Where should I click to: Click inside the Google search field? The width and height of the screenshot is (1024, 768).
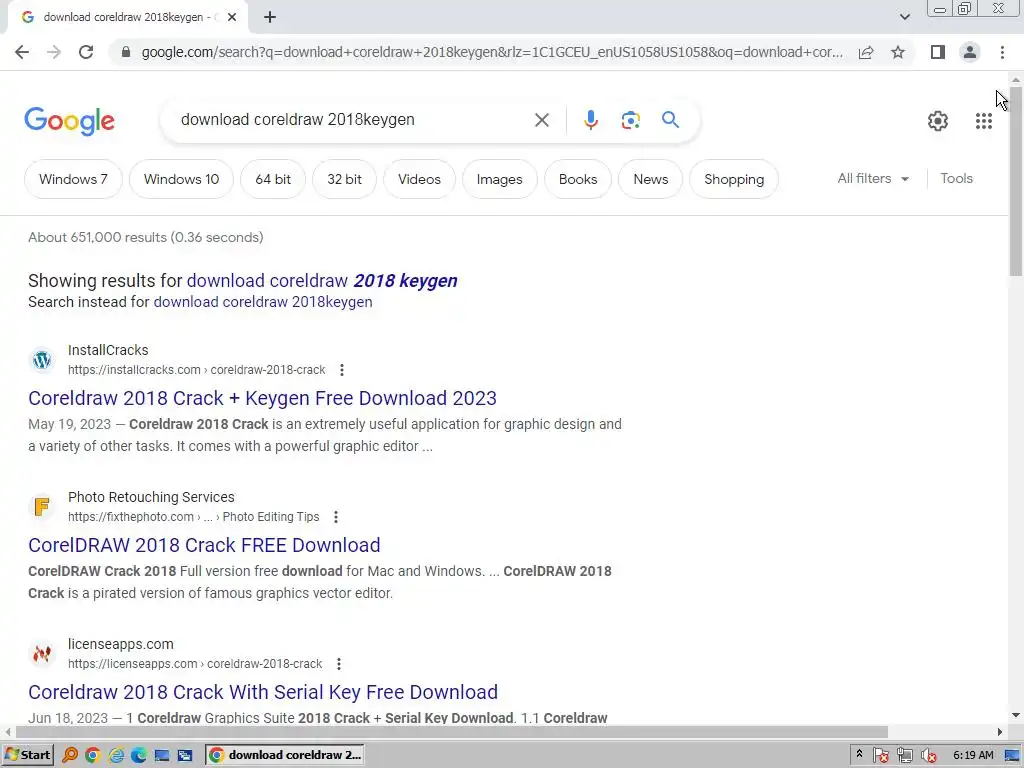click(353, 120)
